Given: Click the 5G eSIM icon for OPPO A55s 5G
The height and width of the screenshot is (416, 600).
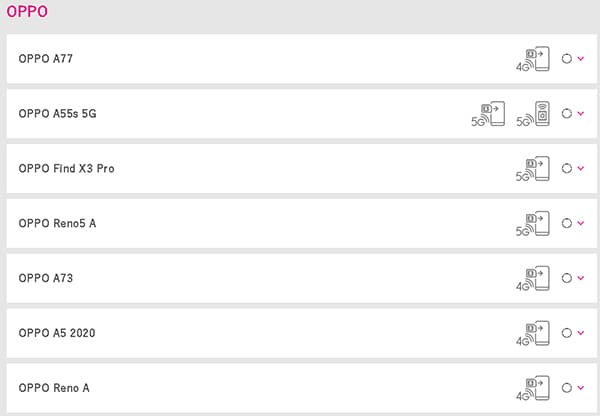Looking at the screenshot, I should click(x=533, y=114).
